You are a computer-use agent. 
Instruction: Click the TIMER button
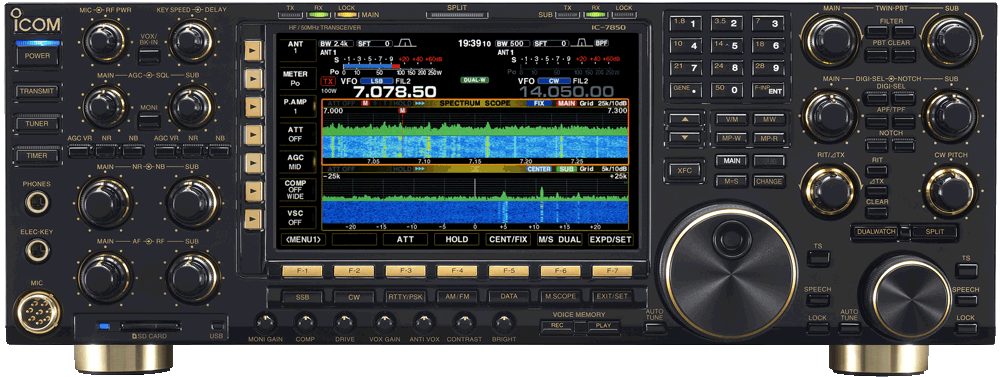tap(36, 155)
